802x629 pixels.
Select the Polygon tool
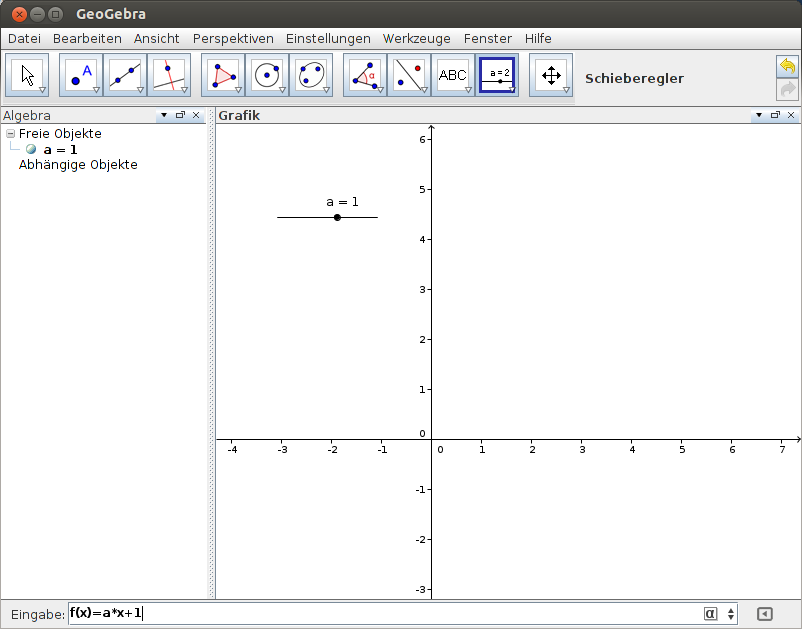(x=222, y=75)
